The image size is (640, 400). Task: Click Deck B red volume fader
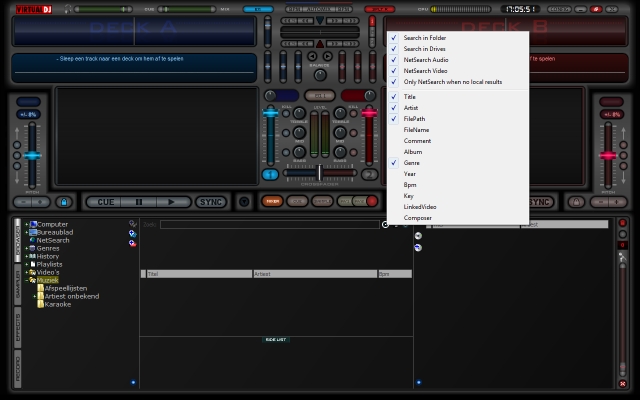369,113
